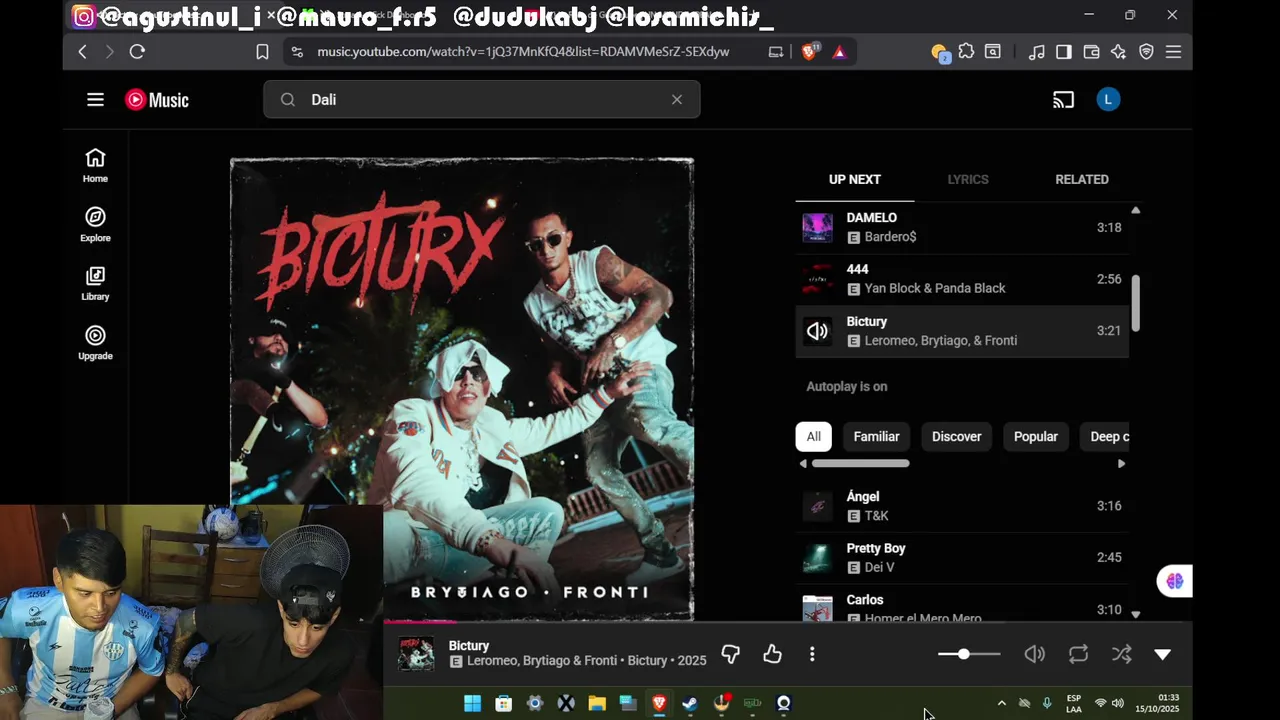This screenshot has width=1280, height=720.
Task: Play Ángel by T&K
Action: click(962, 506)
